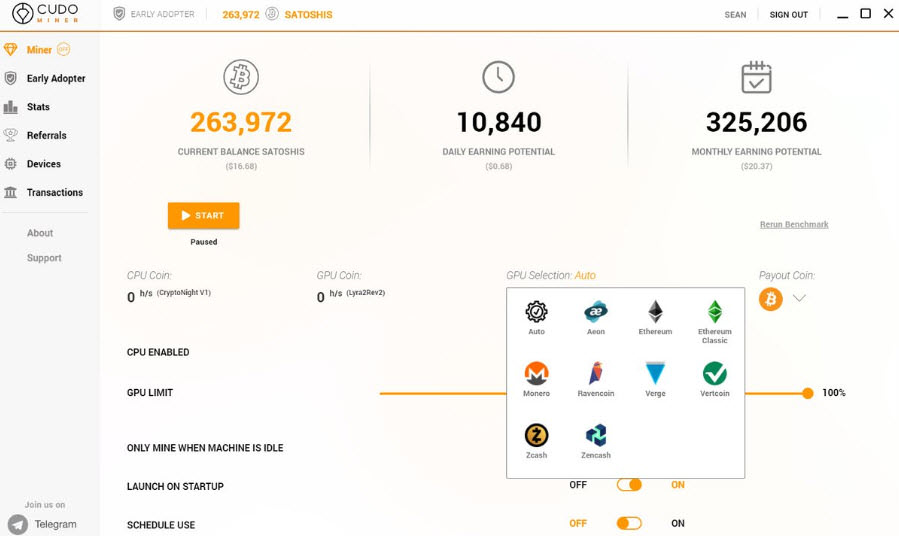Click the Join us on Telegram link
This screenshot has height=536, width=899.
(x=42, y=518)
